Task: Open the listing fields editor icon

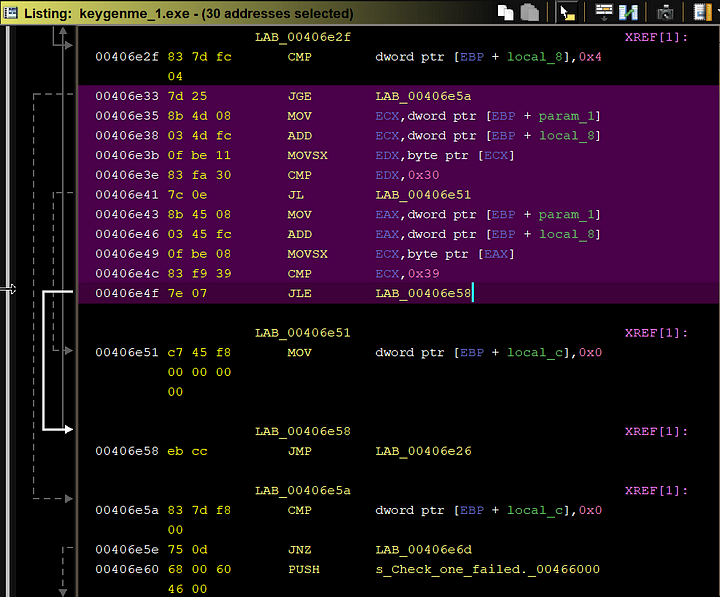Action: (x=604, y=12)
